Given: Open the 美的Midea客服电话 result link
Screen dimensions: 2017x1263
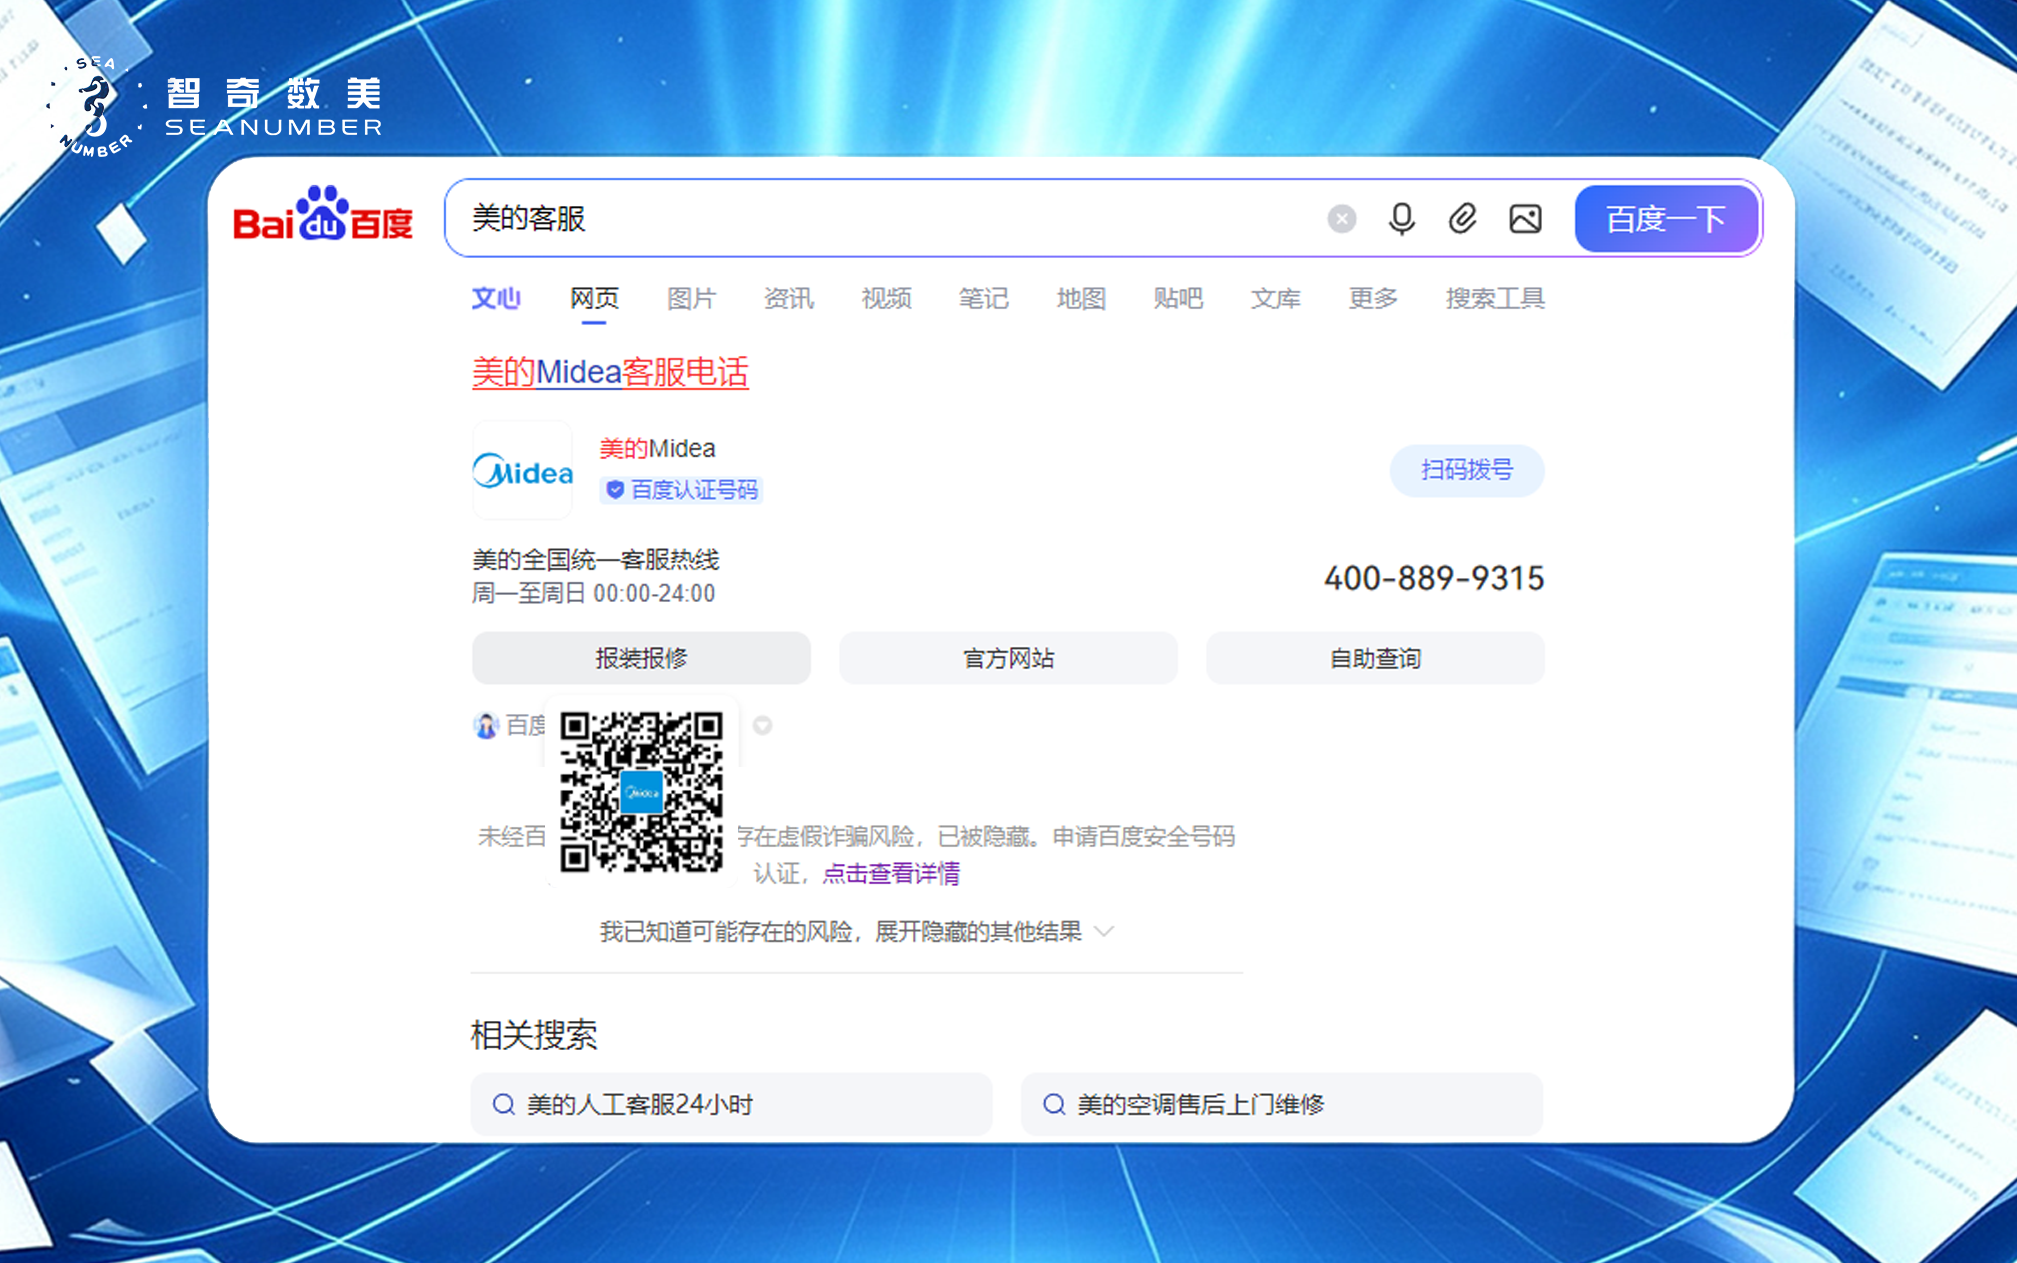Looking at the screenshot, I should click(x=610, y=372).
